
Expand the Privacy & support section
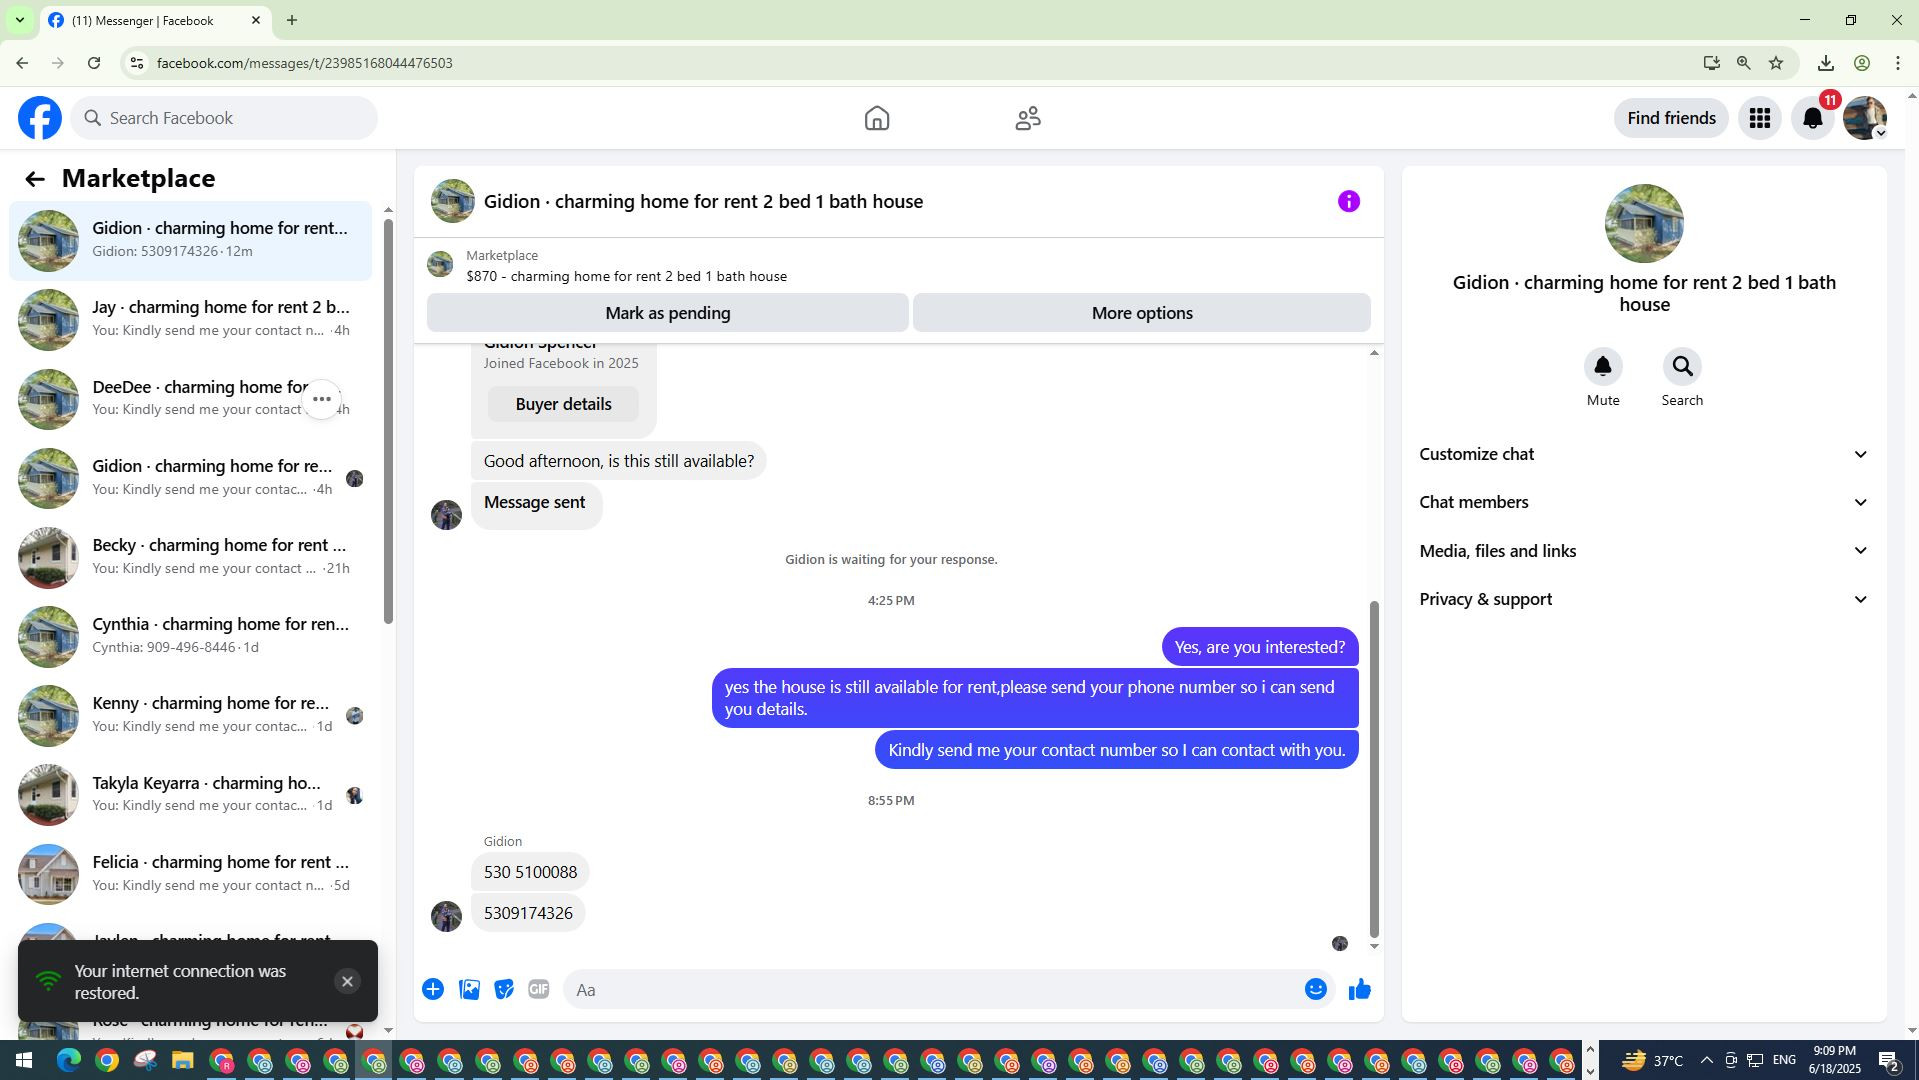pyautogui.click(x=1644, y=600)
